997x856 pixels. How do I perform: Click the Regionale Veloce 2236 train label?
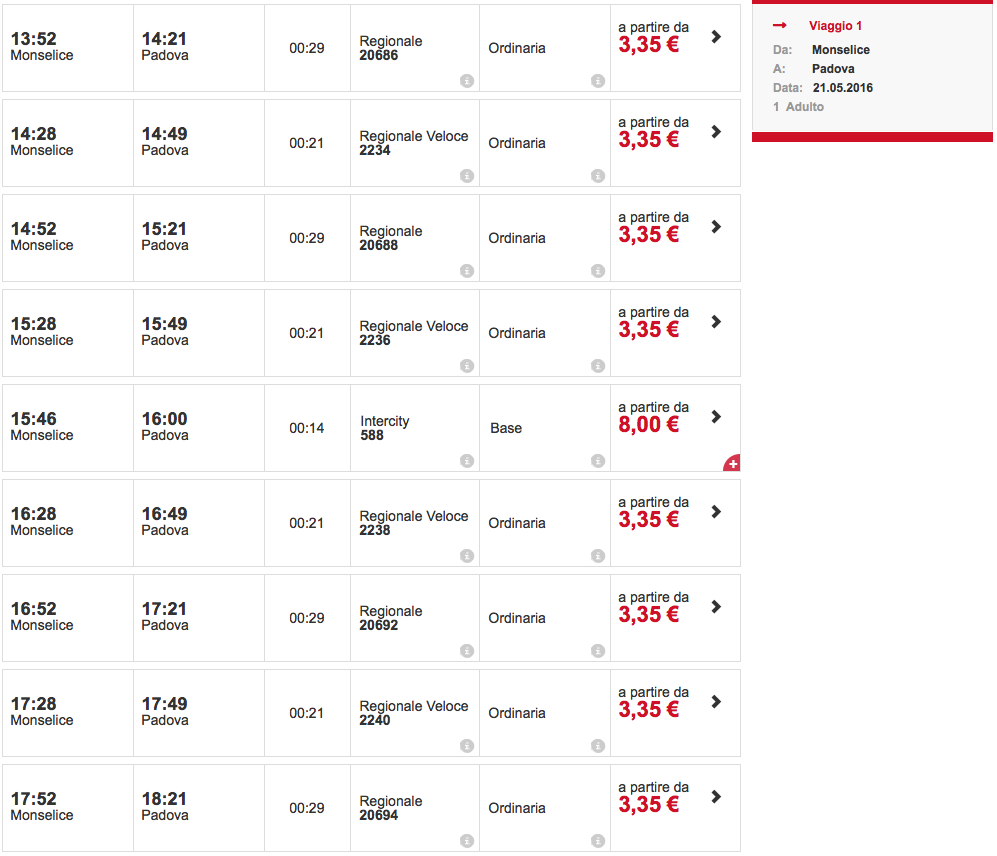point(413,333)
